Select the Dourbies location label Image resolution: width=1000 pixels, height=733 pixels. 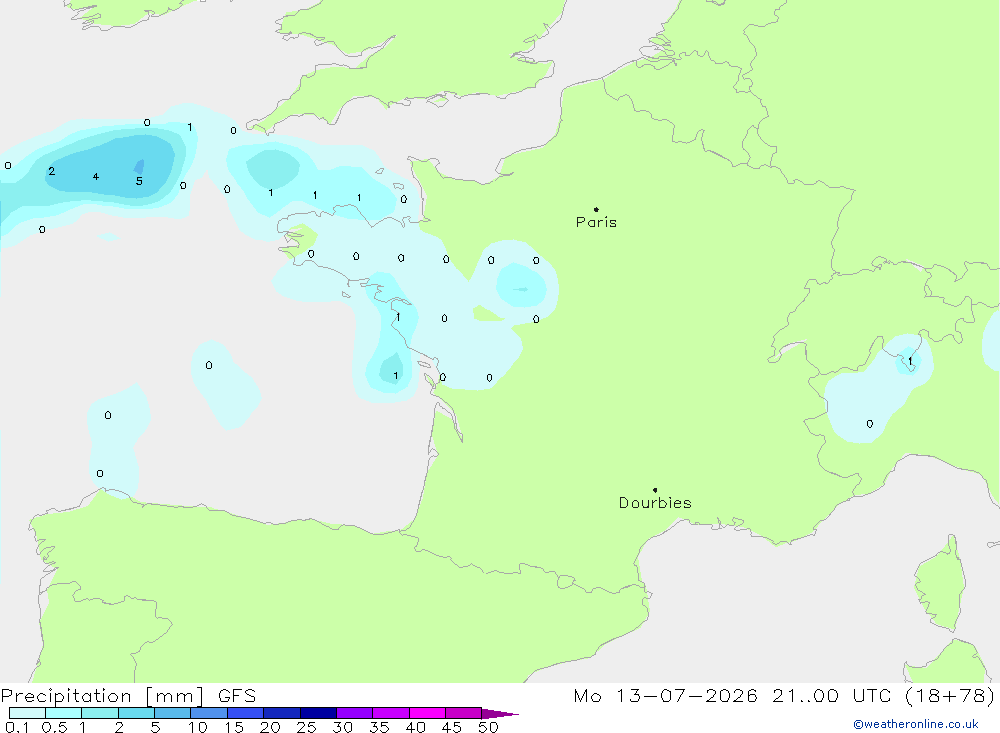pos(655,503)
